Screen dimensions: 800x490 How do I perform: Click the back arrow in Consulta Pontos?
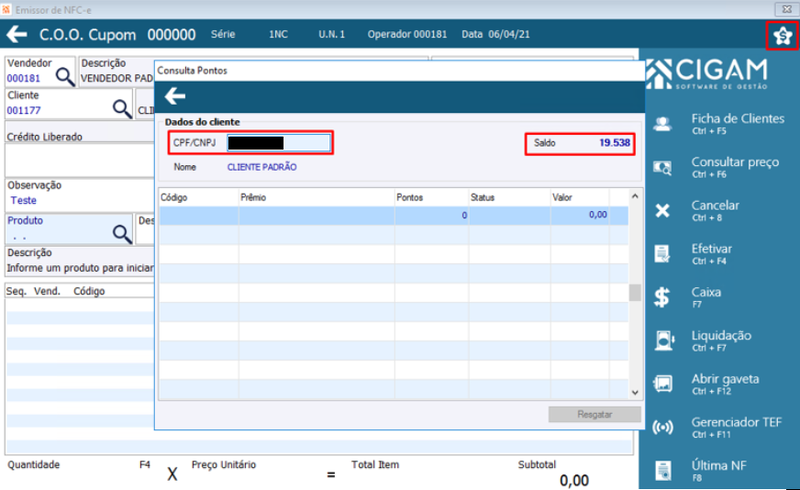175,95
